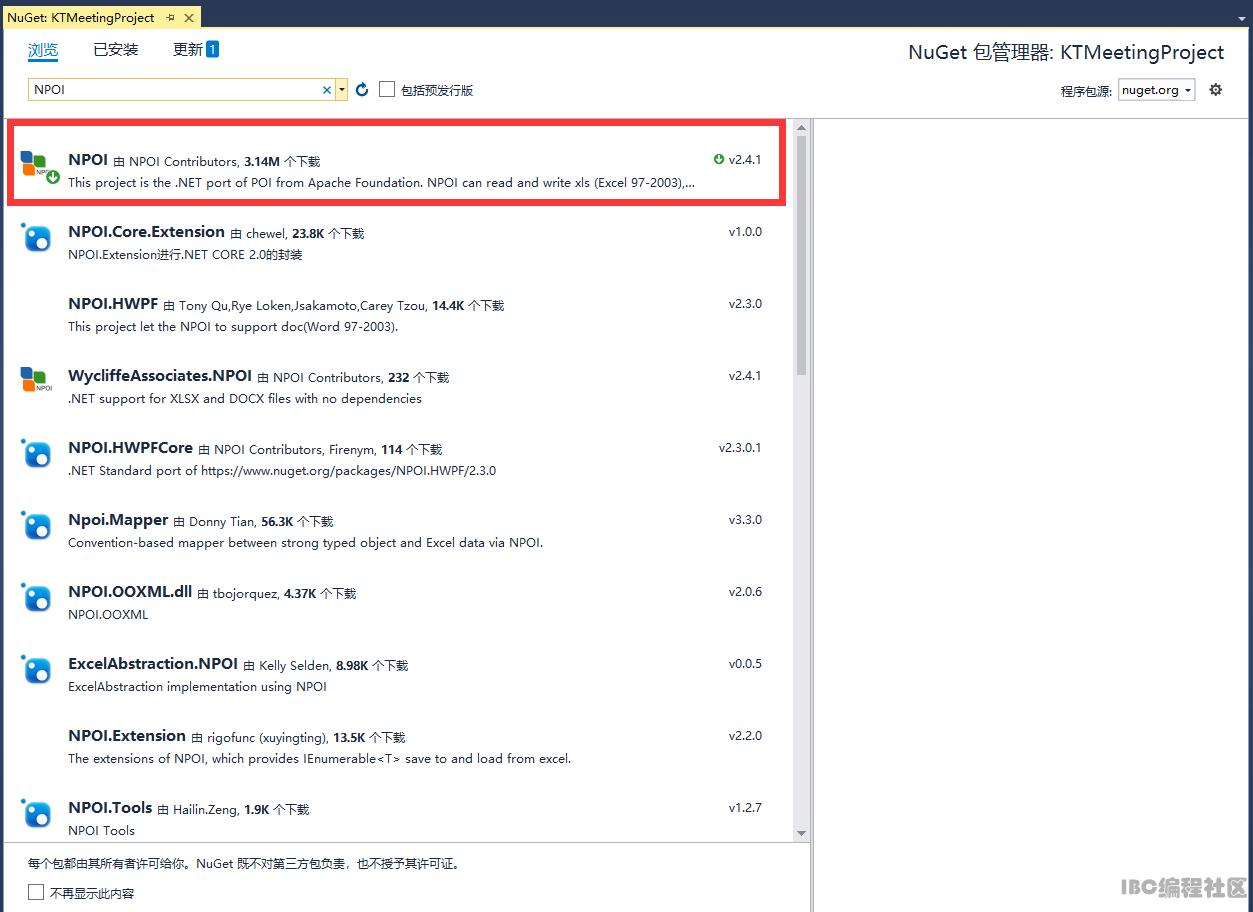Click the NPOI.HWPF description about Word 97-2003

(x=233, y=327)
